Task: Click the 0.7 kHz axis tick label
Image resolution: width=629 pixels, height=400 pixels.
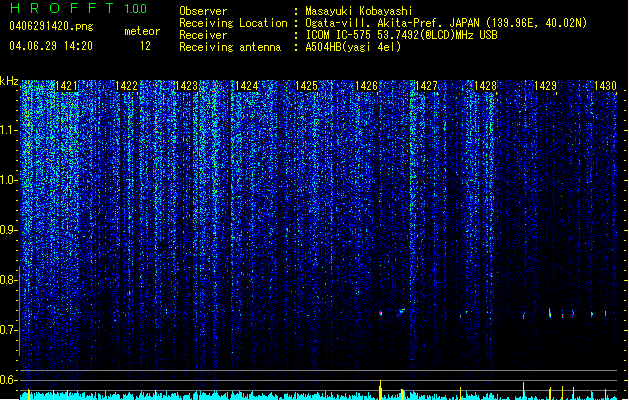Action: [9, 330]
